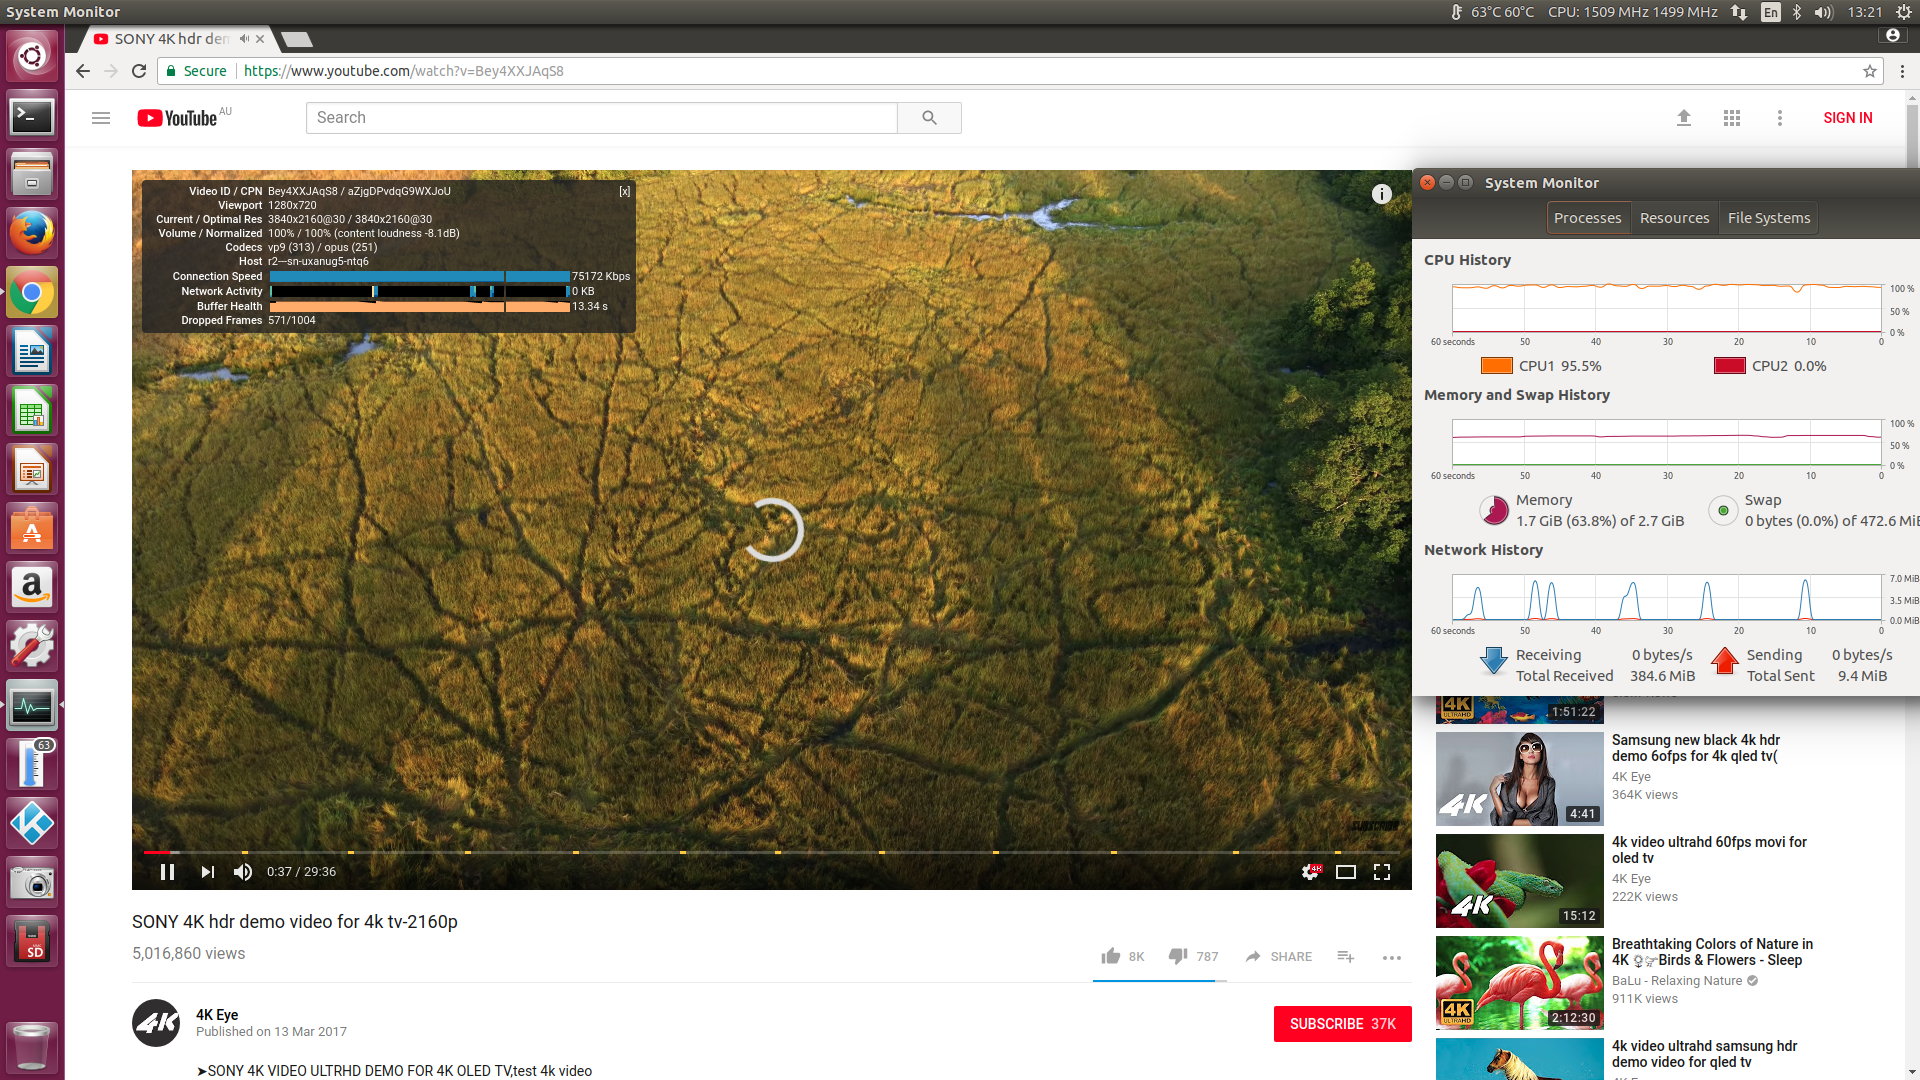Viewport: 1920px width, 1080px height.
Task: Pause the YouTube video
Action: [x=168, y=872]
